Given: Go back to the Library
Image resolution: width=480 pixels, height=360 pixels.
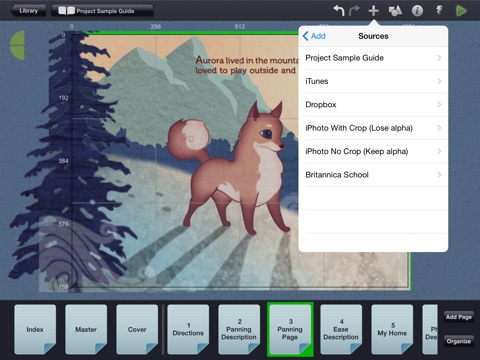Looking at the screenshot, I should click(28, 11).
